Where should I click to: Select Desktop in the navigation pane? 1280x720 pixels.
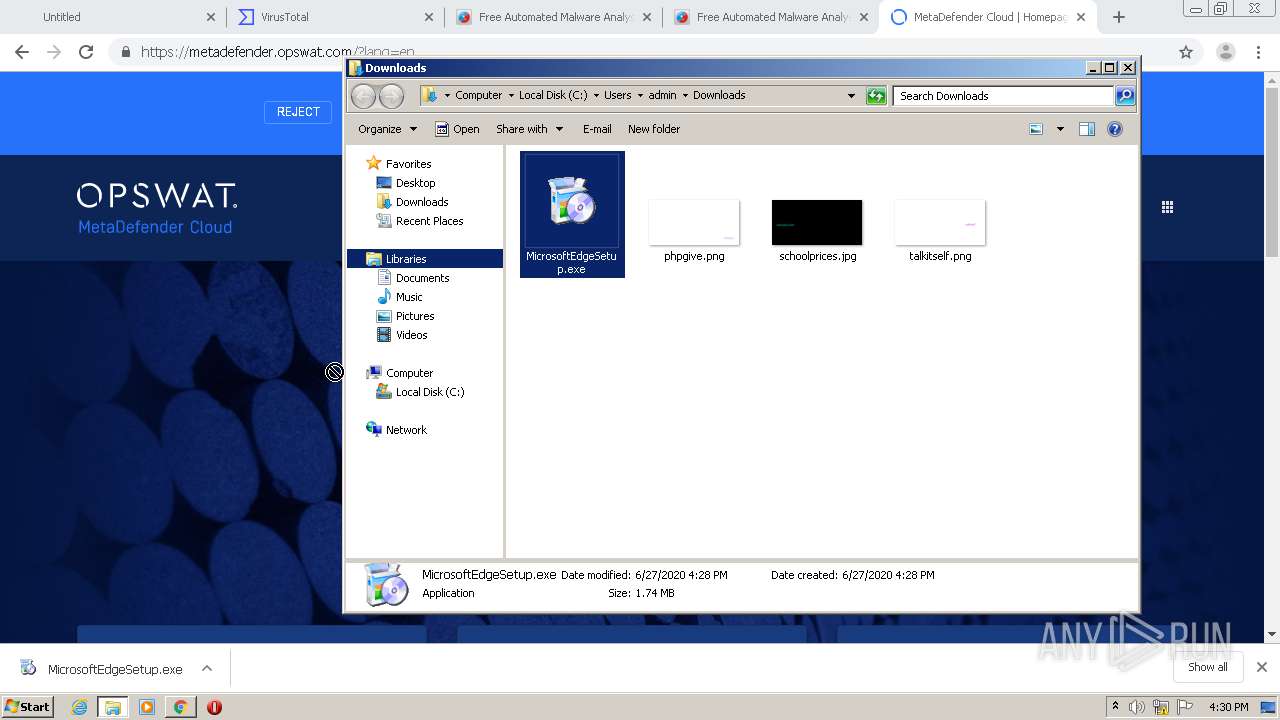click(415, 183)
